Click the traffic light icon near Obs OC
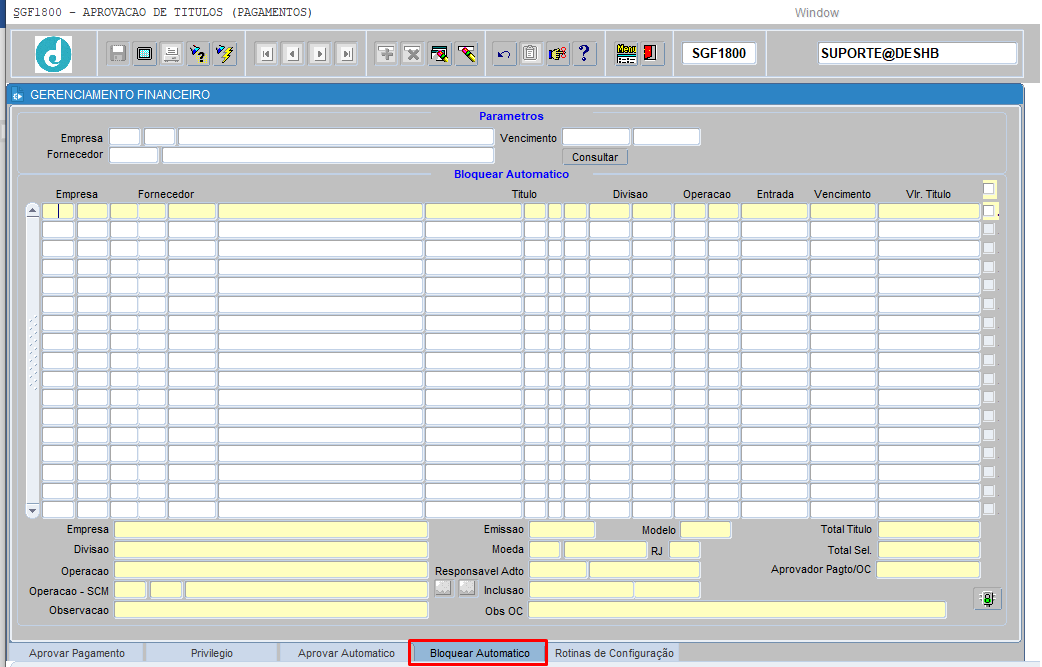 [988, 599]
